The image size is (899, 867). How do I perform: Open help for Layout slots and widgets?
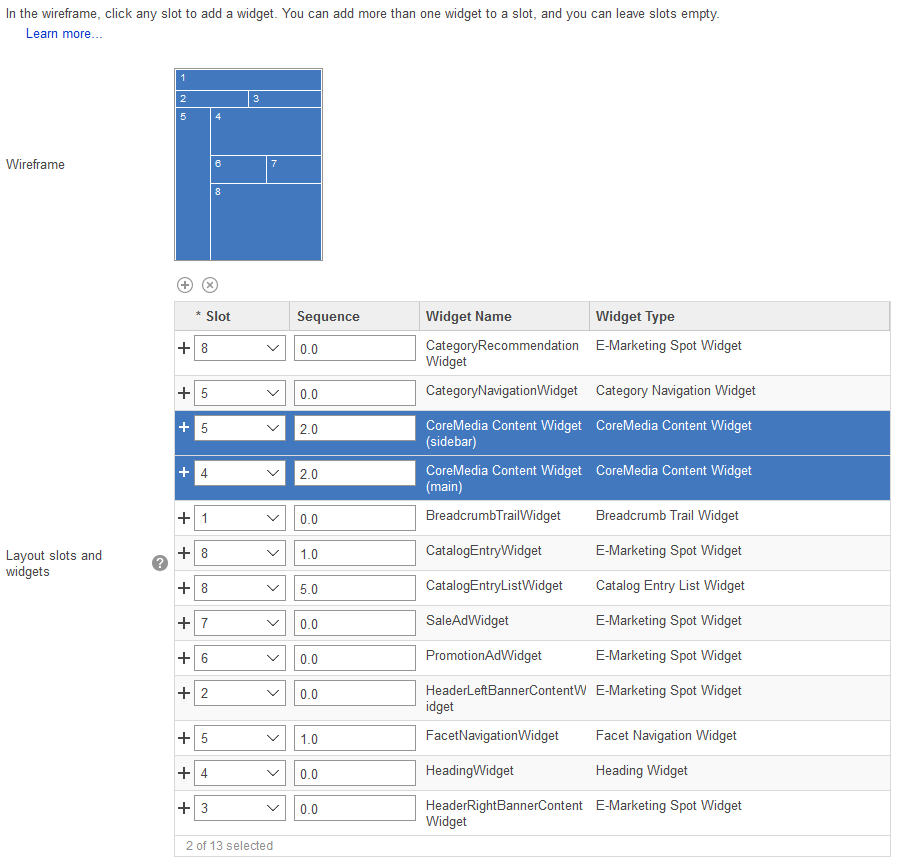click(x=159, y=563)
